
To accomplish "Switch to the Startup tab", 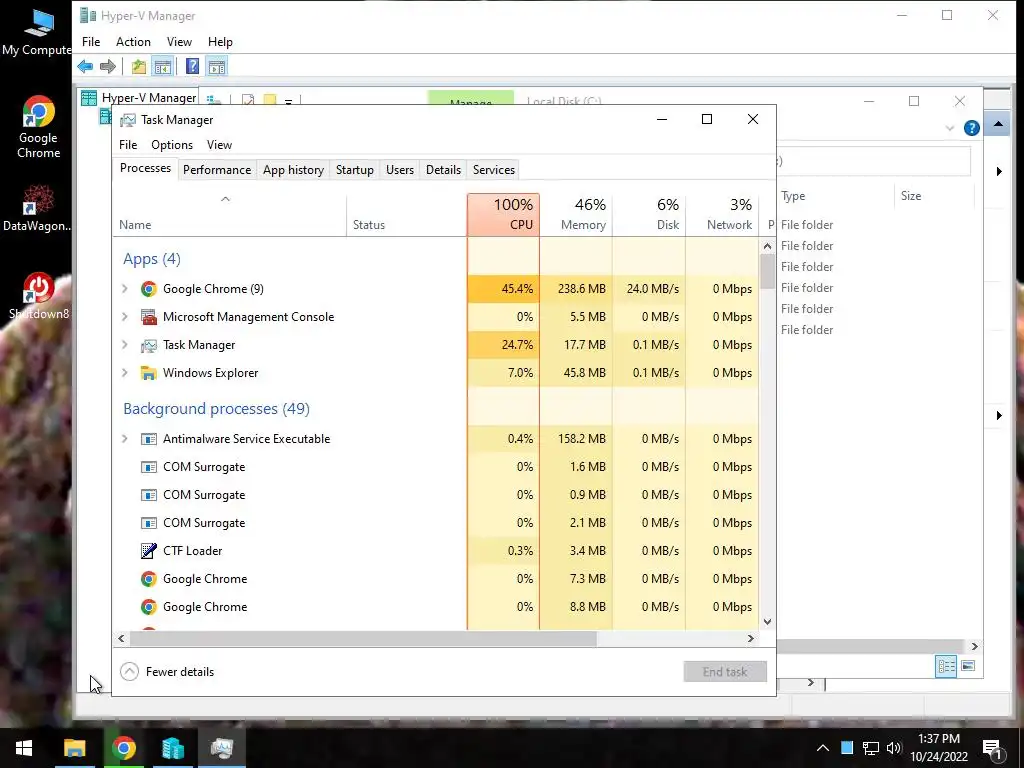I will 355,170.
